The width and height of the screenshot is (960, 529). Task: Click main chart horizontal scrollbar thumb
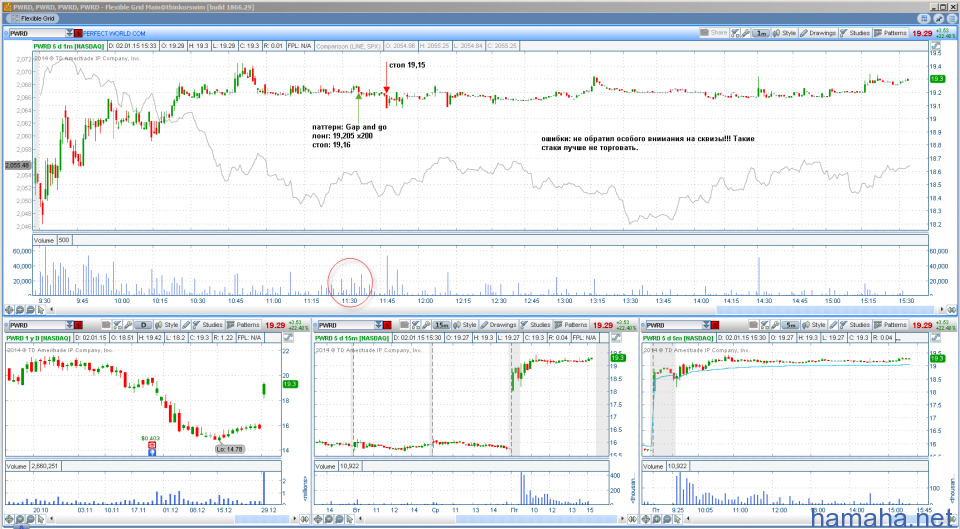825,310
